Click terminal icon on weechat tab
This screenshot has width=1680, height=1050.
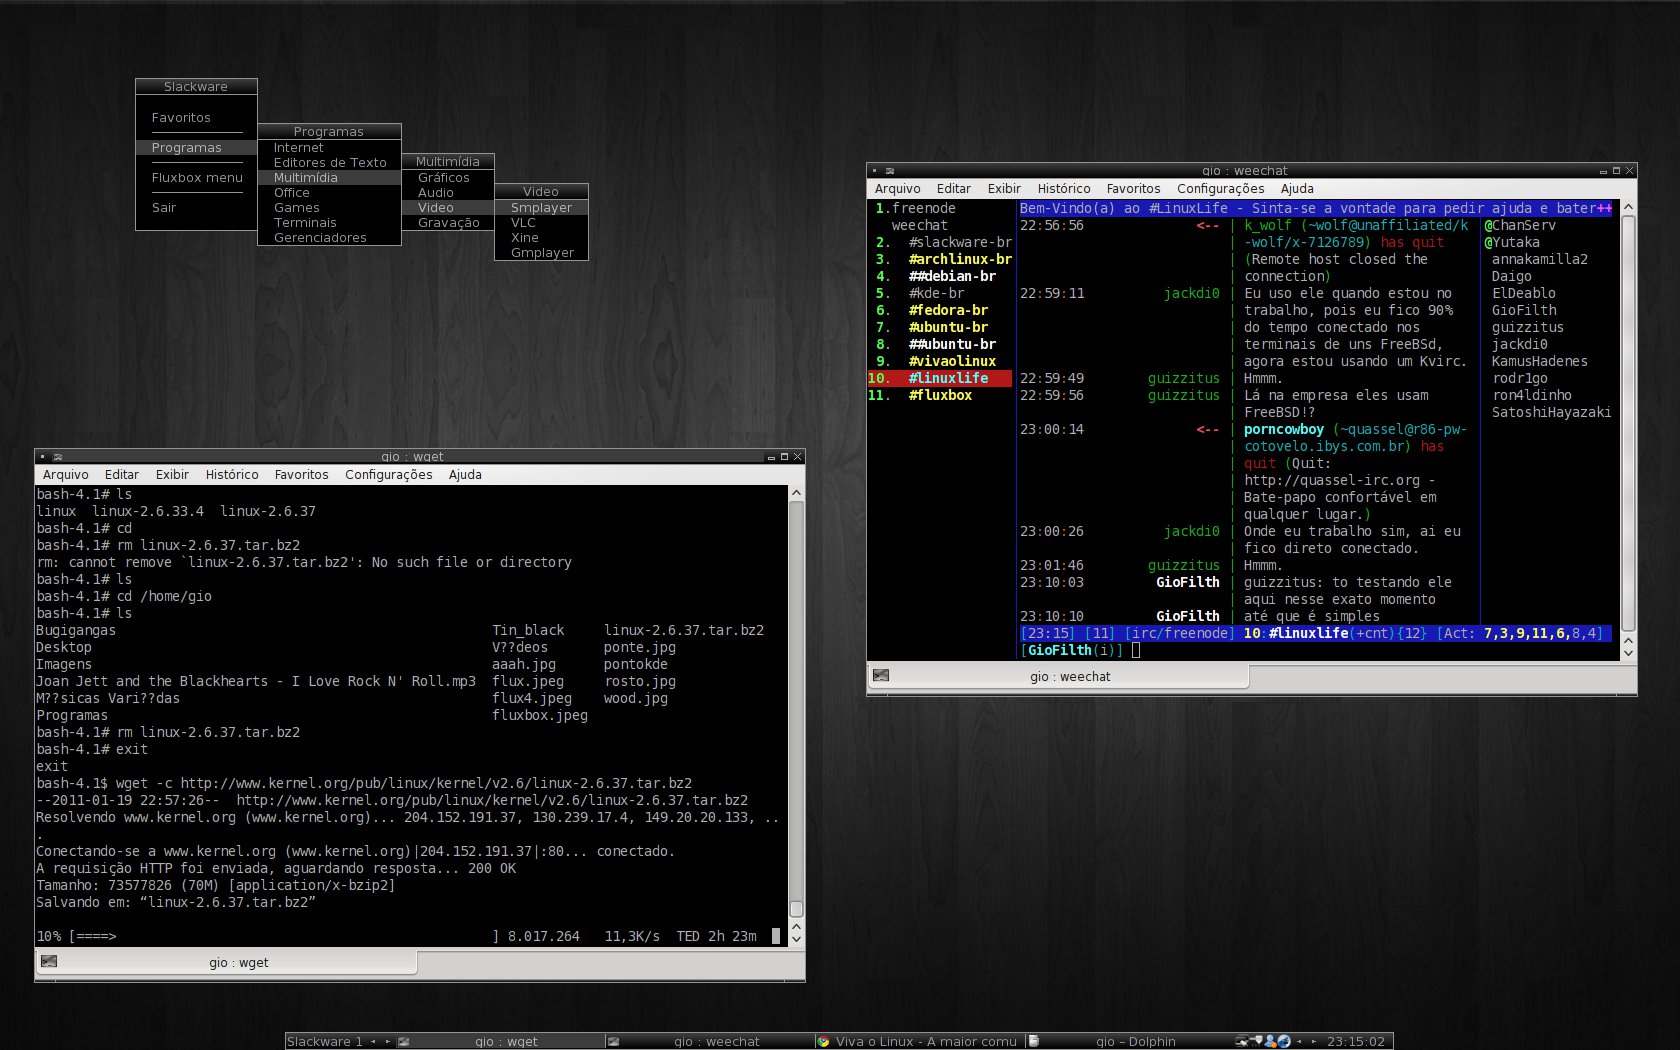[x=880, y=676]
